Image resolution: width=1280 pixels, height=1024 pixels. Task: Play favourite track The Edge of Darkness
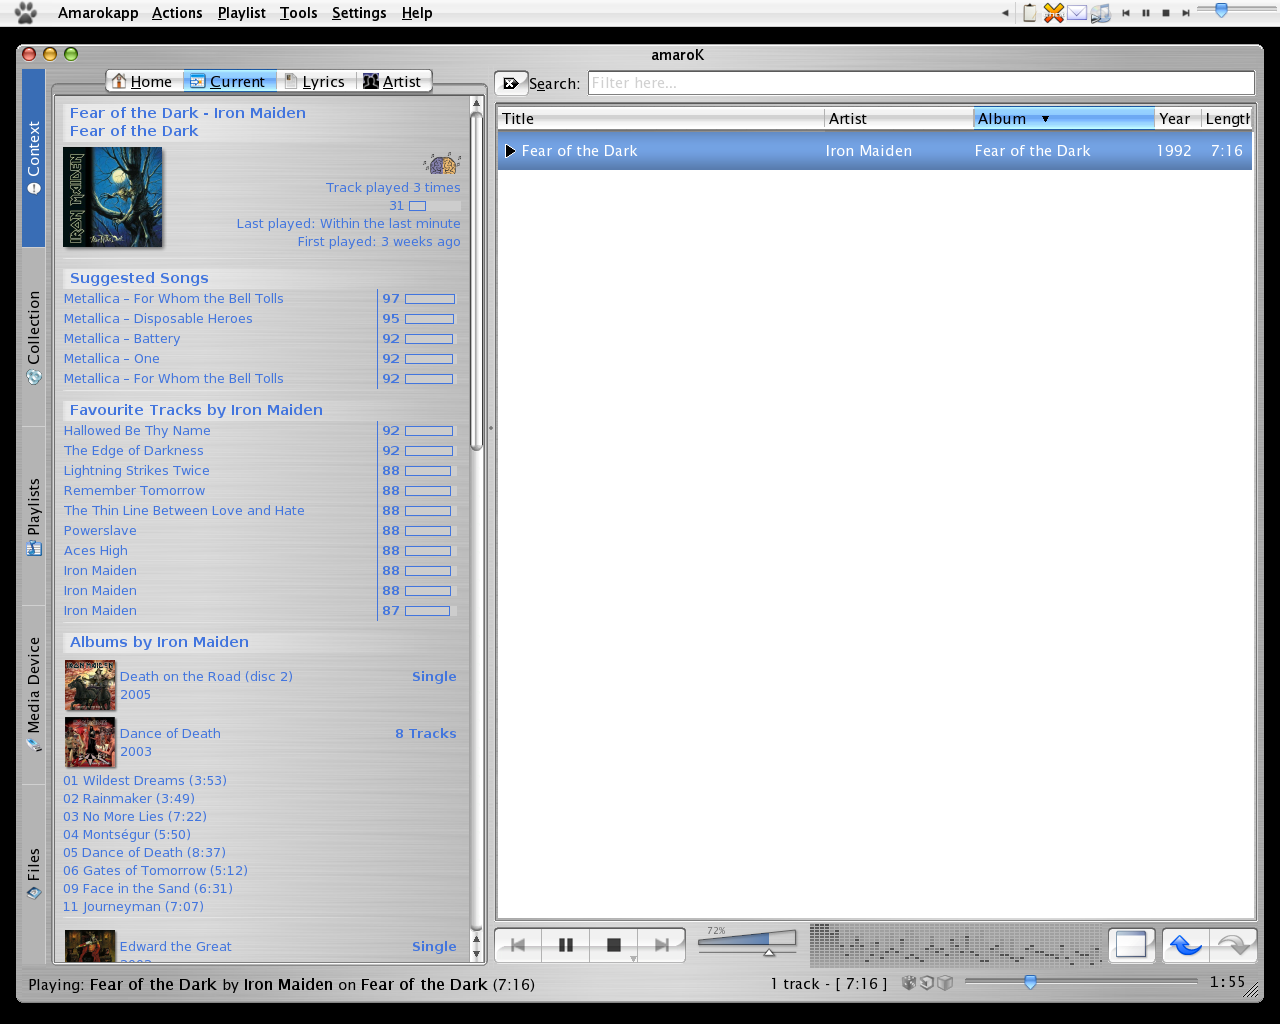tap(133, 451)
